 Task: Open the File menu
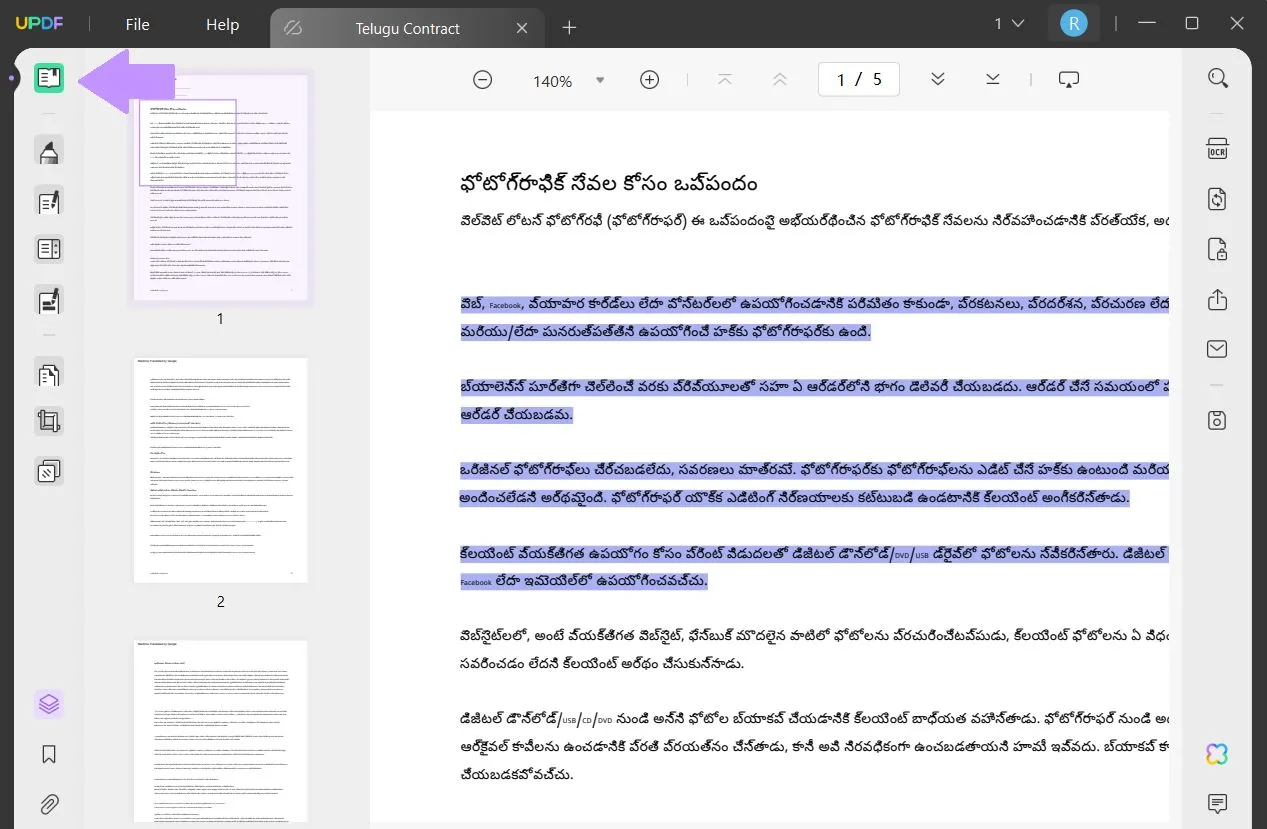pyautogui.click(x=137, y=24)
